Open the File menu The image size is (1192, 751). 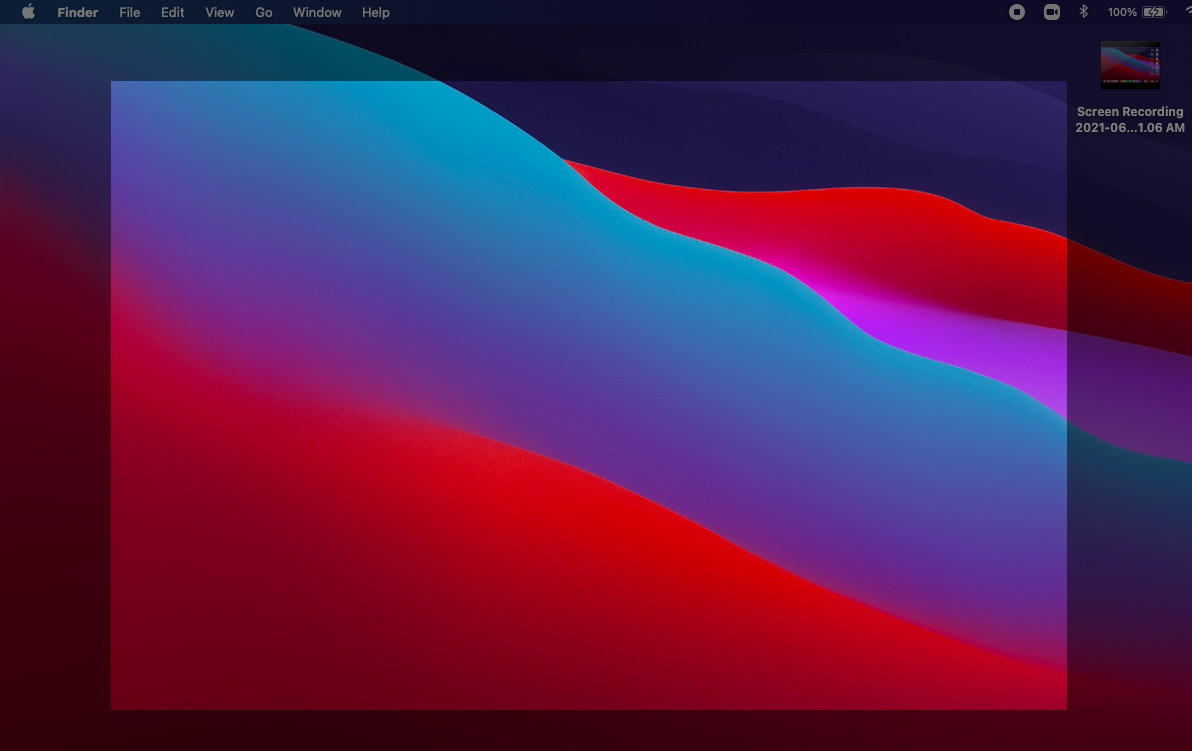click(129, 12)
